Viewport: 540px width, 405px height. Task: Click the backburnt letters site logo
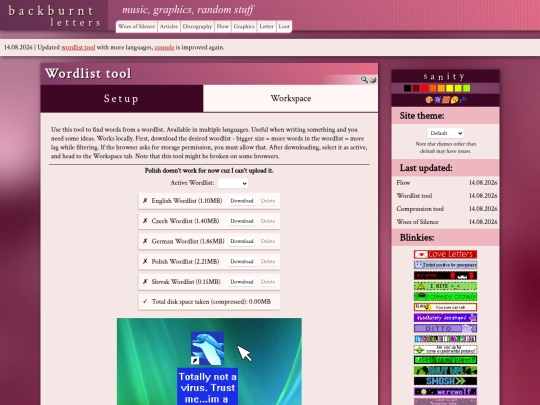pyautogui.click(x=54, y=16)
